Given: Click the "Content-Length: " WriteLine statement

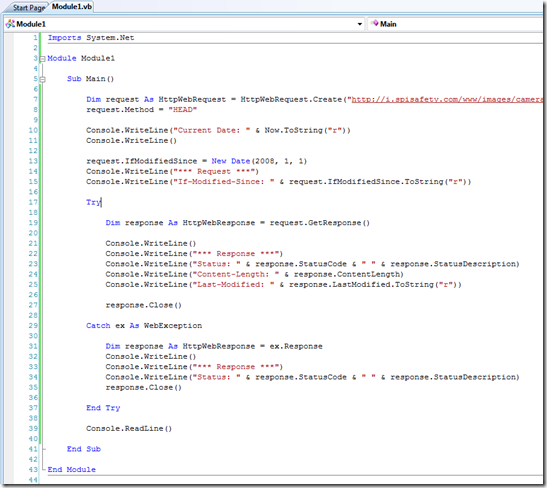Looking at the screenshot, I should [x=254, y=275].
